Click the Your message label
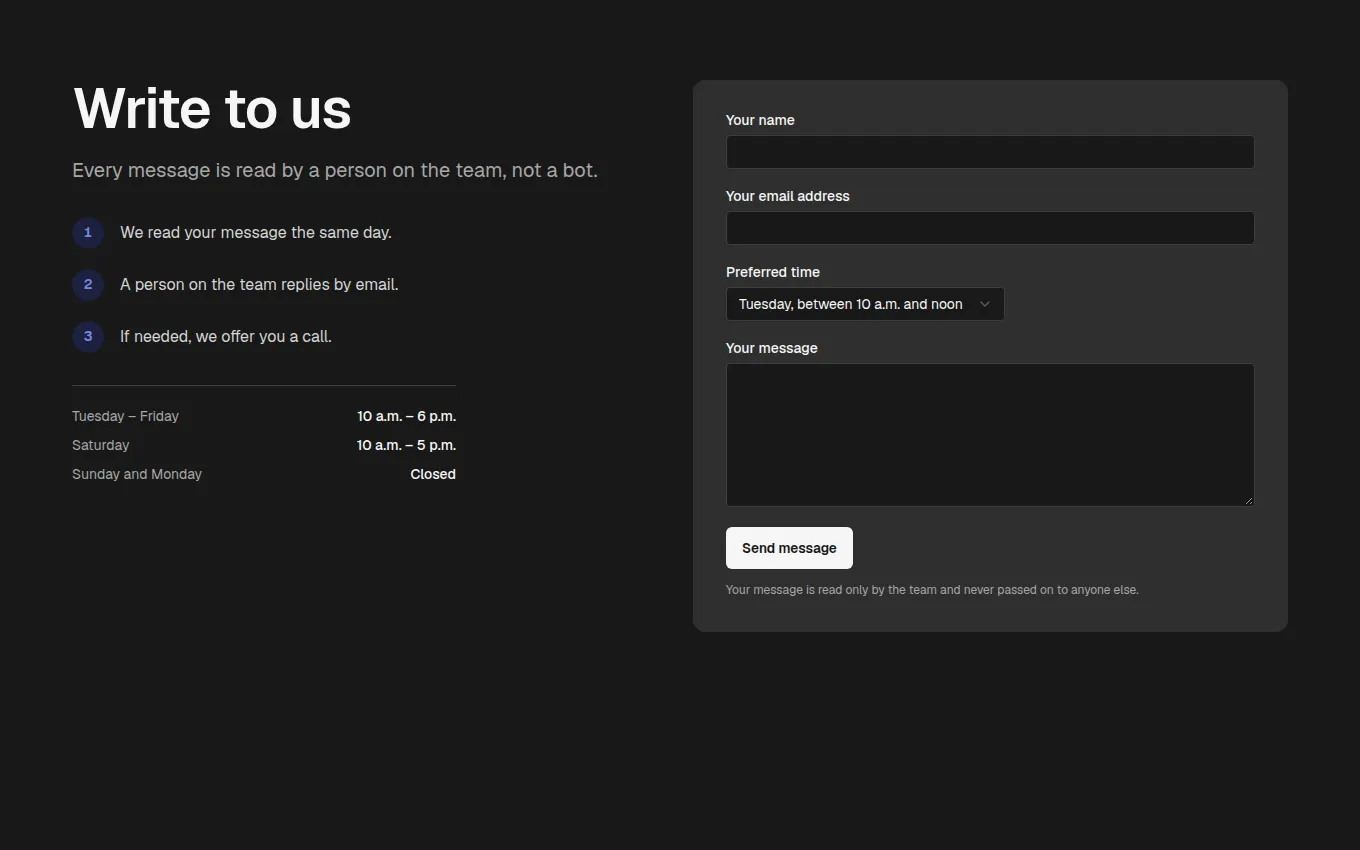The image size is (1360, 850). coord(772,348)
